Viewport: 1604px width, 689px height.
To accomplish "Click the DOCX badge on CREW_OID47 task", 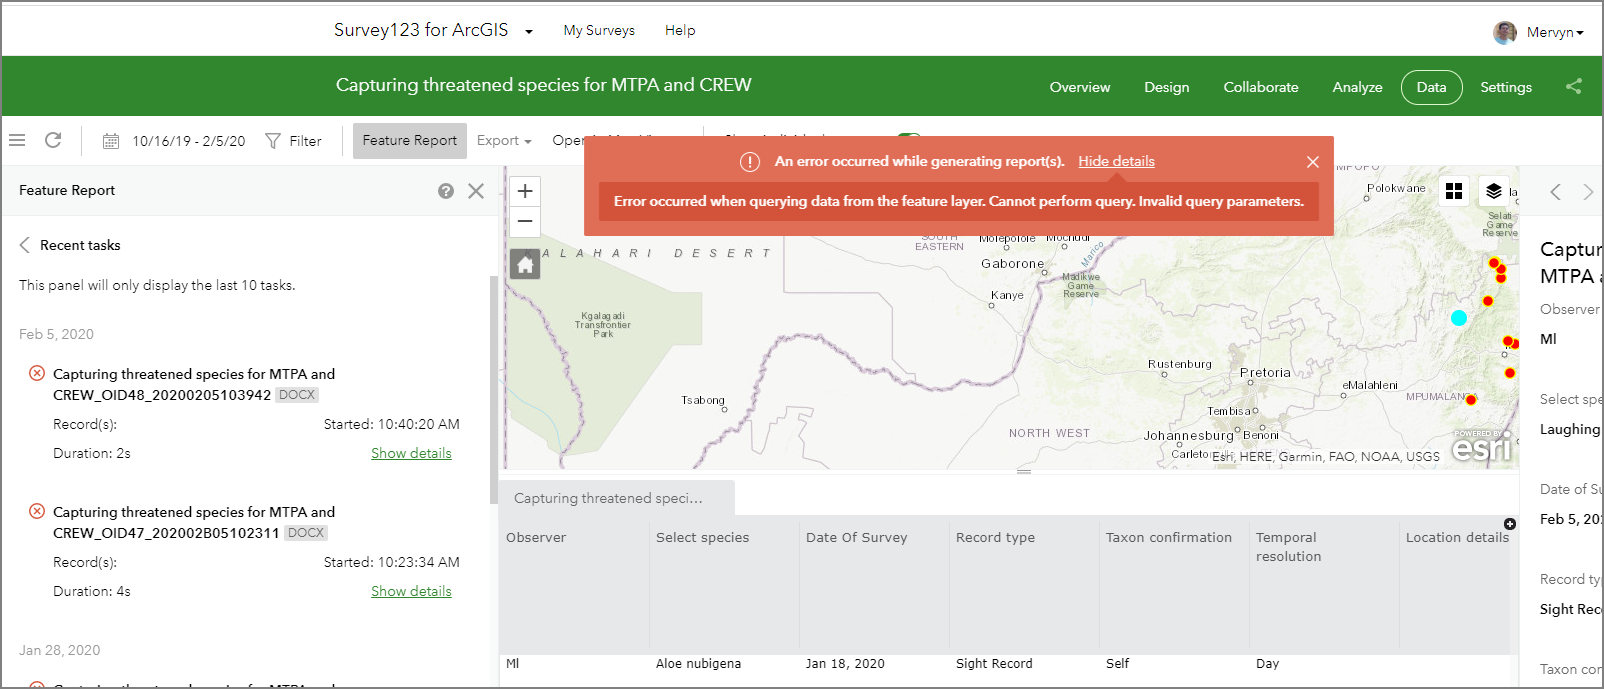I will click(306, 533).
